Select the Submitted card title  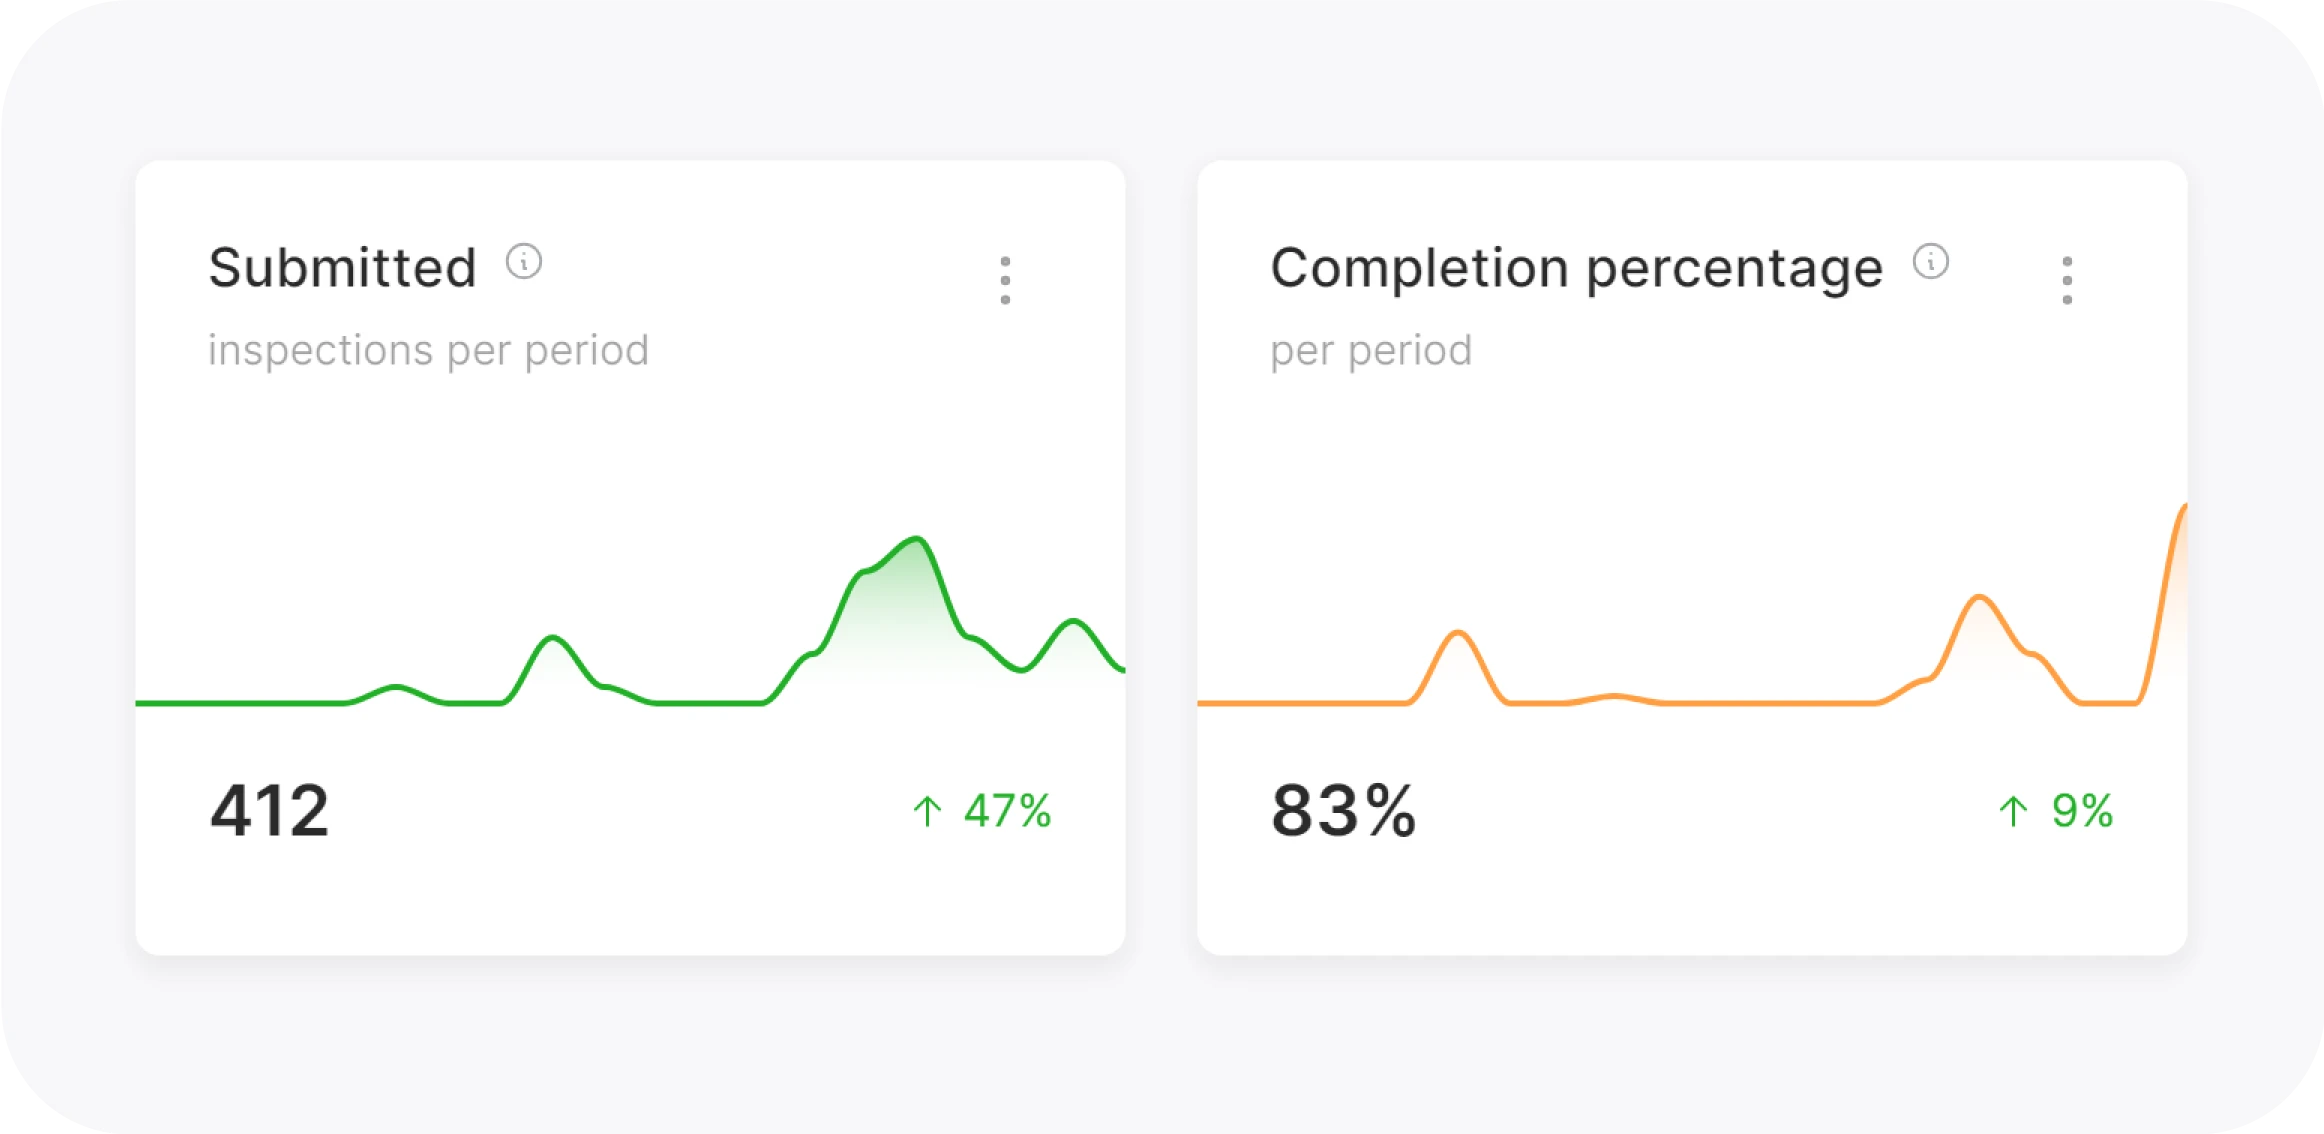(x=341, y=266)
